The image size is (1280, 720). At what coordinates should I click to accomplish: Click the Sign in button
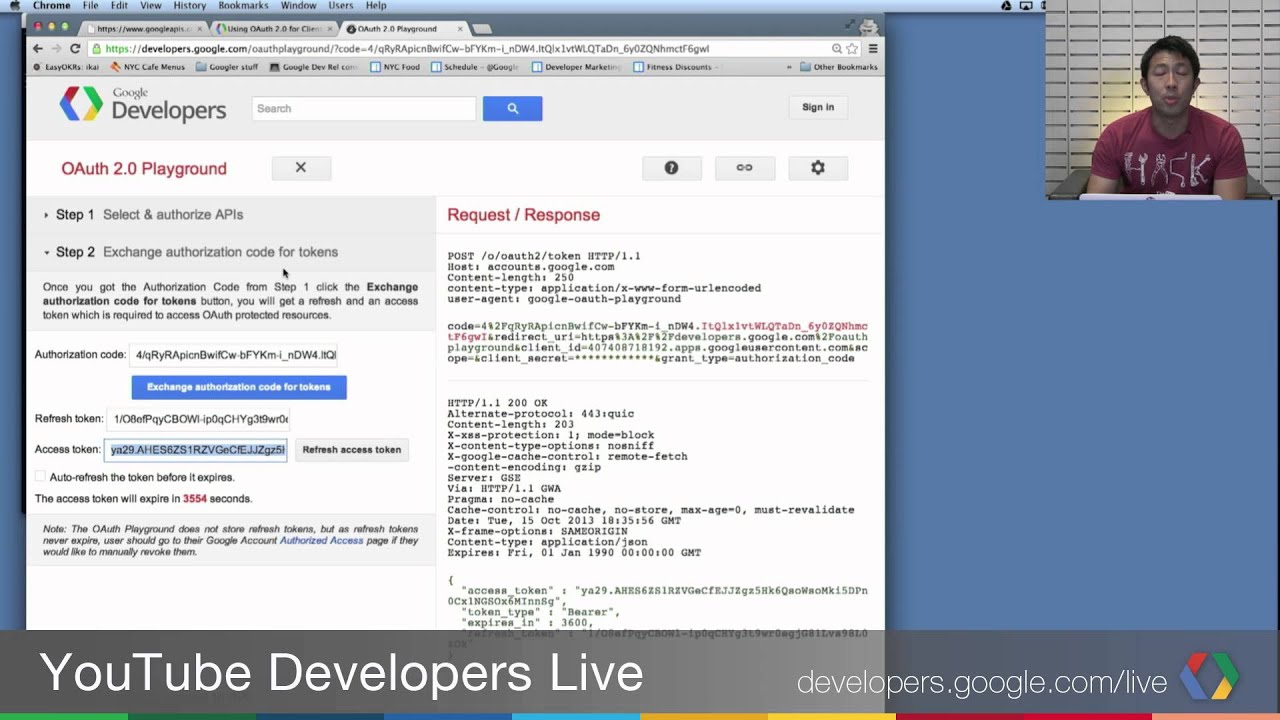[817, 107]
